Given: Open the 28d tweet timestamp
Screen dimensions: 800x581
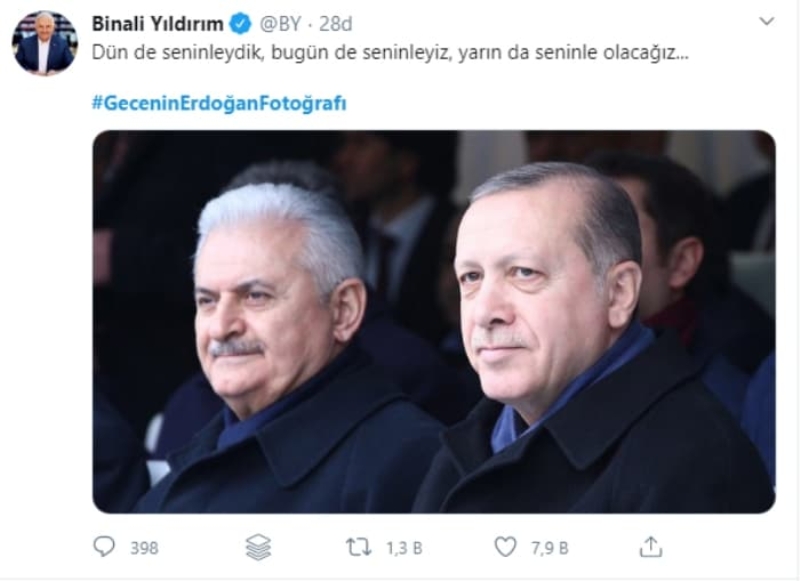Looking at the screenshot, I should click(335, 24).
